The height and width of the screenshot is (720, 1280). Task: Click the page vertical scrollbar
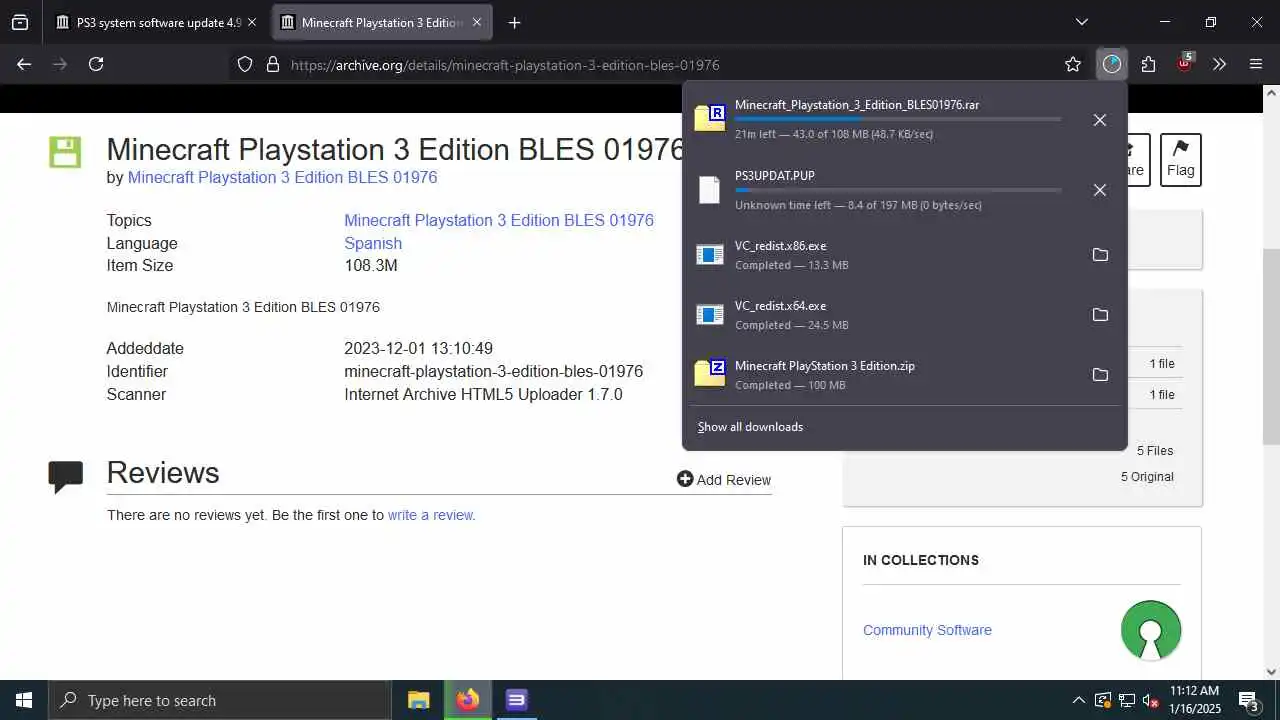(x=1271, y=345)
